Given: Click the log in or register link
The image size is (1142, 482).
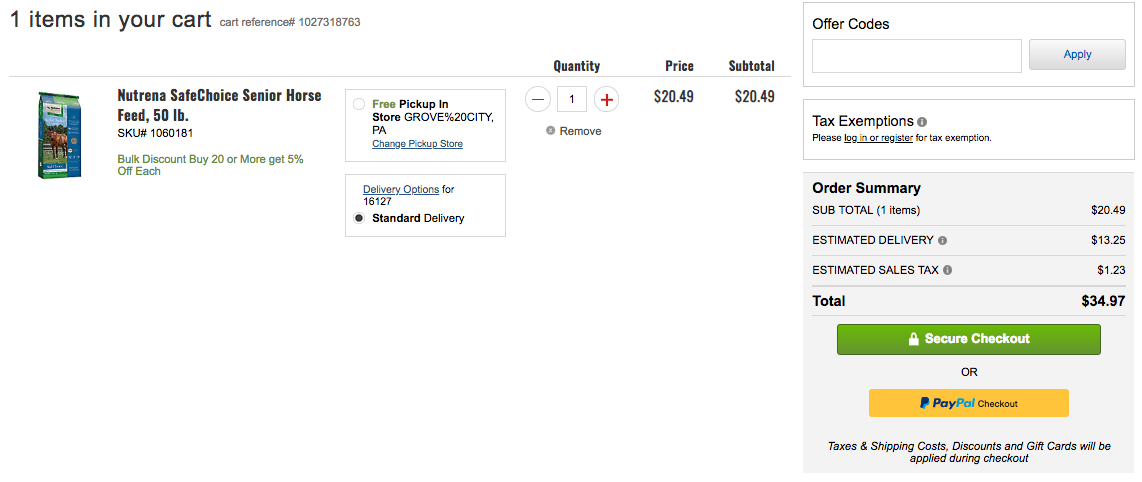Looking at the screenshot, I should click(878, 138).
